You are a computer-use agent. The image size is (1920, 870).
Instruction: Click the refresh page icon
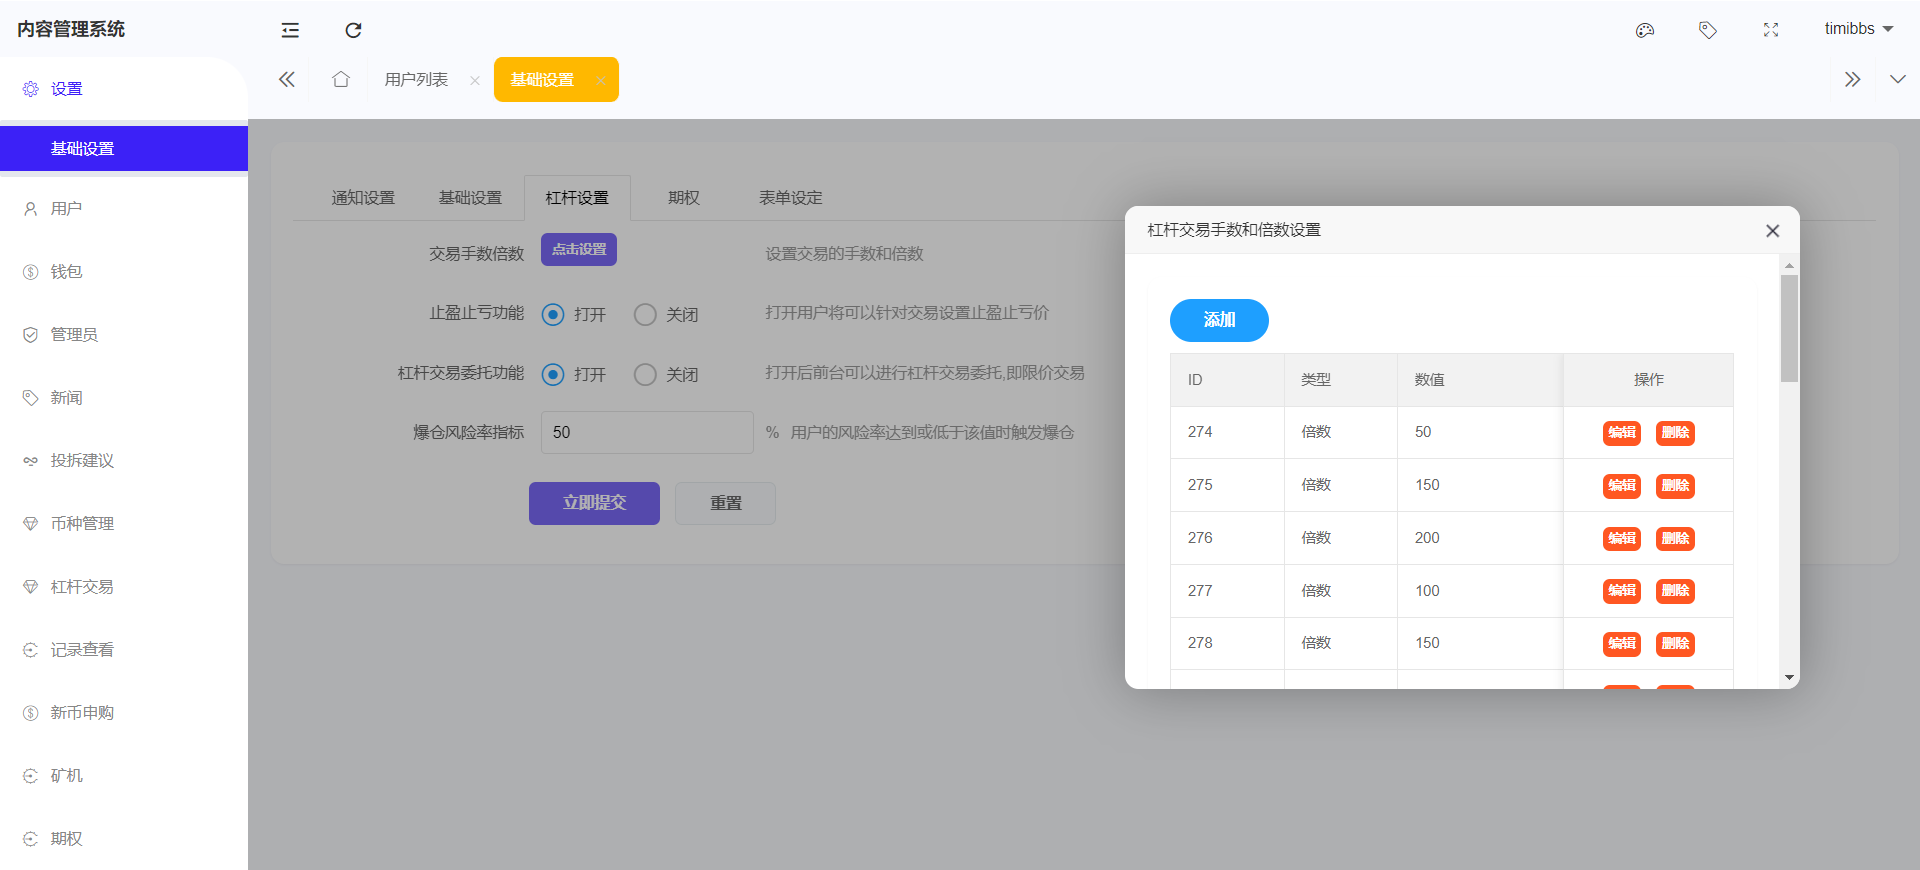coord(353,30)
